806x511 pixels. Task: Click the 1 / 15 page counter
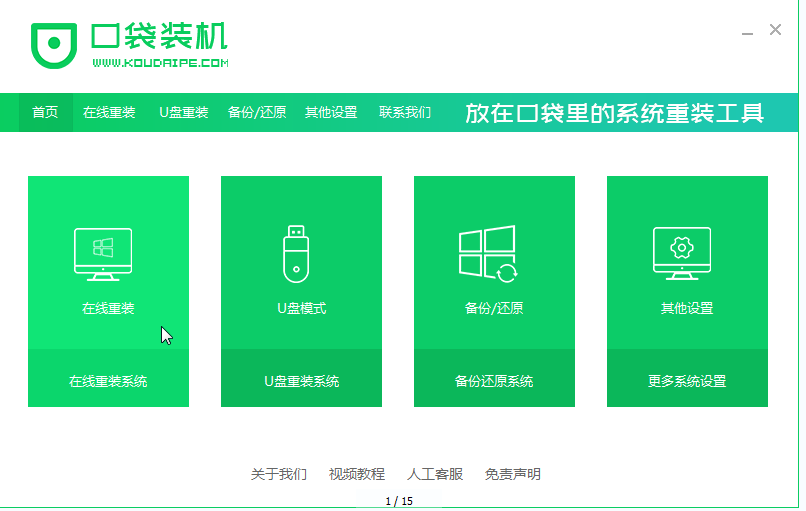tap(399, 501)
